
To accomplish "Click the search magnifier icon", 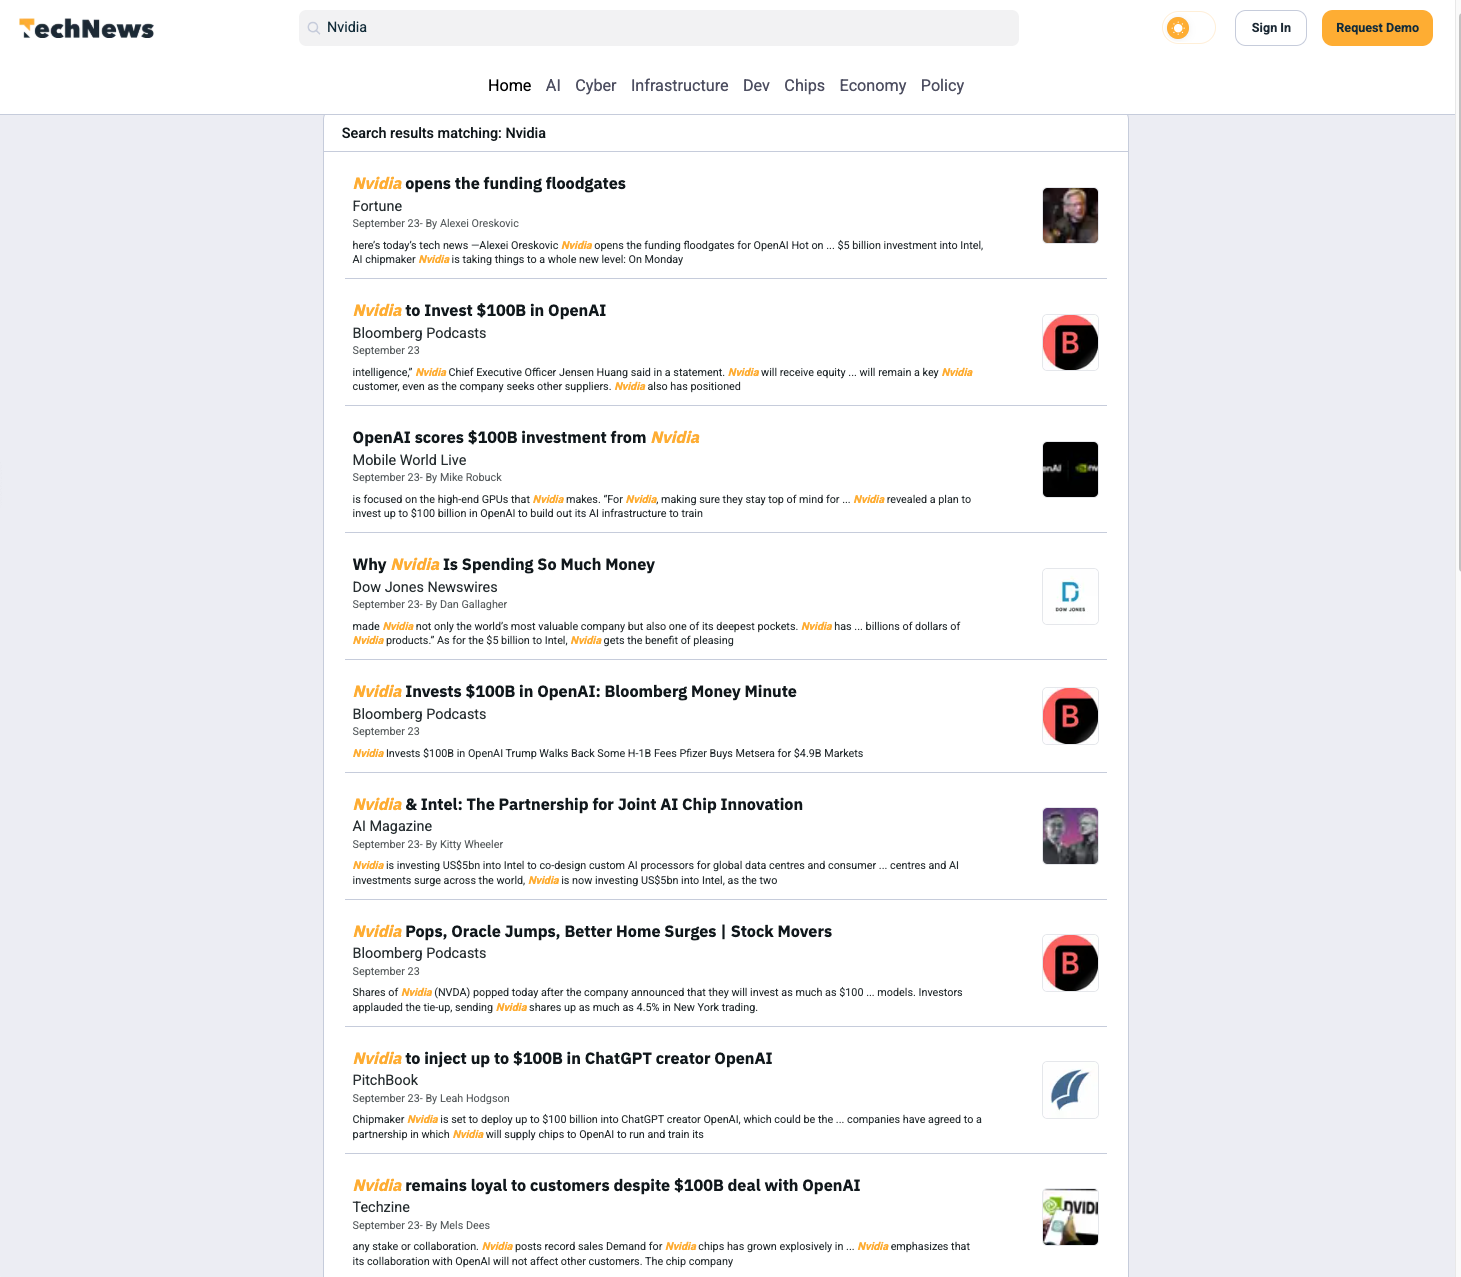I will pos(314,28).
